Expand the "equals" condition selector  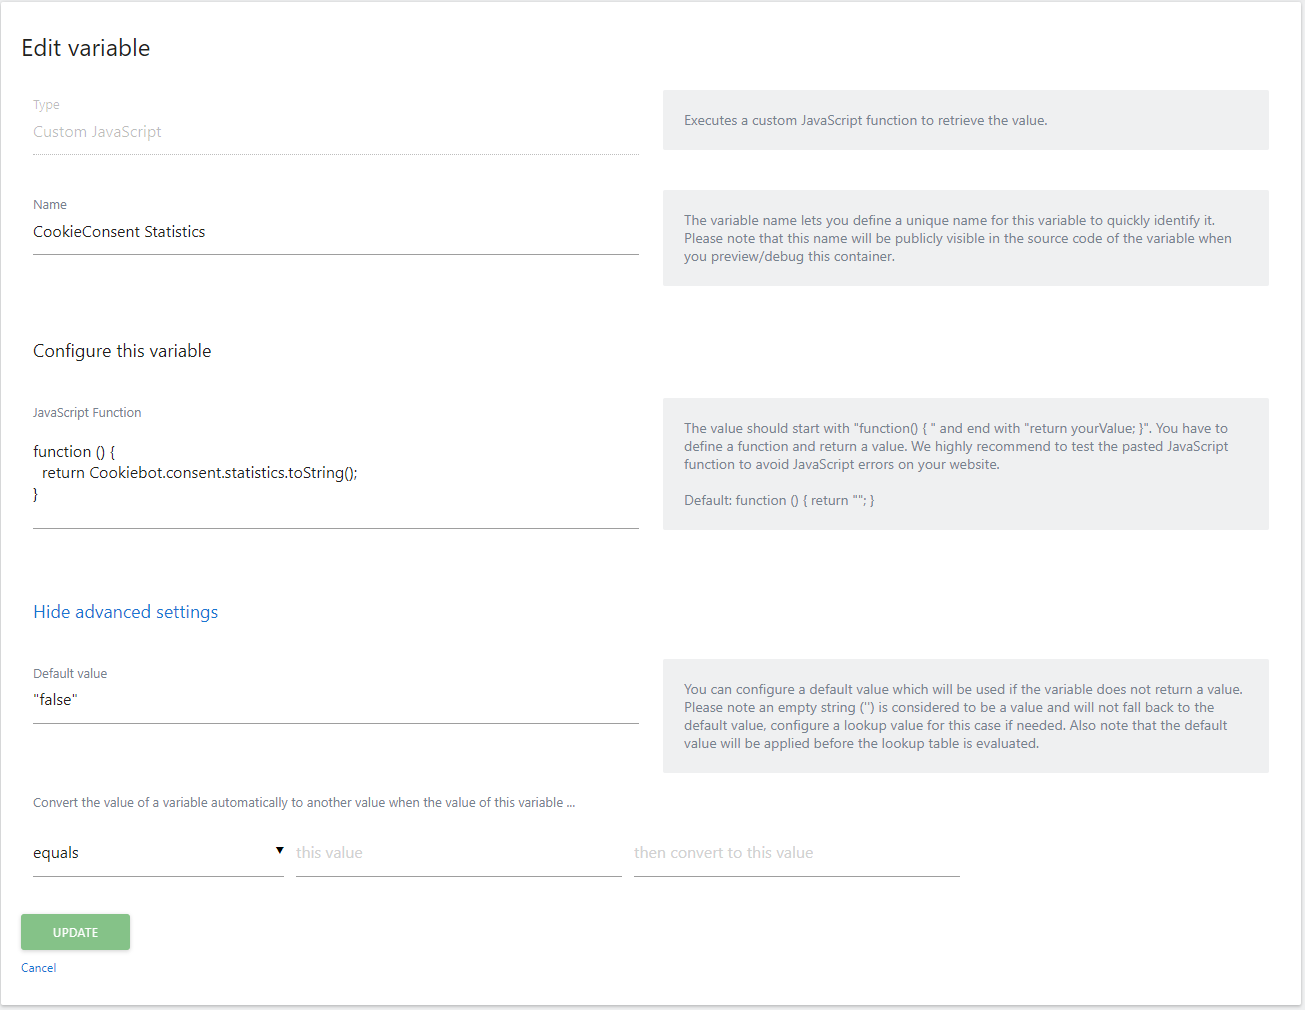coord(157,852)
